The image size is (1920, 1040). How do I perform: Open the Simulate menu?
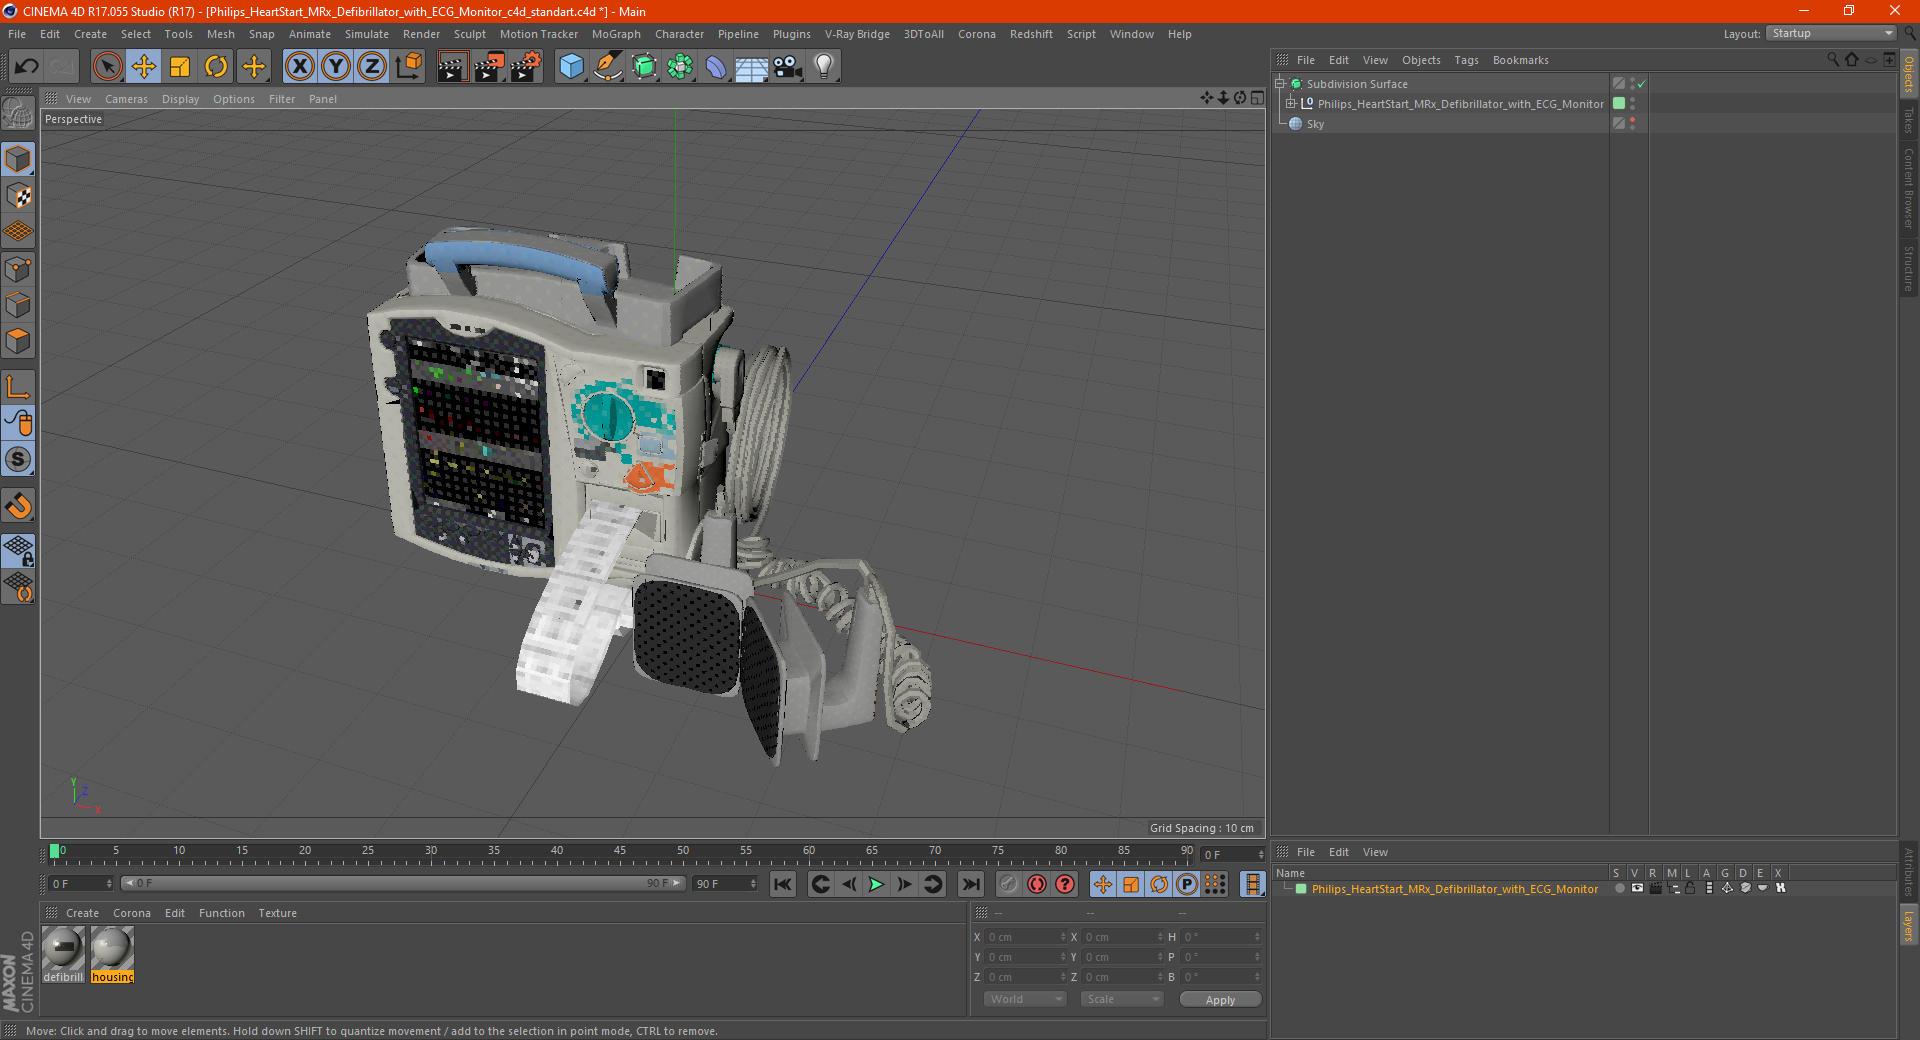pos(366,34)
